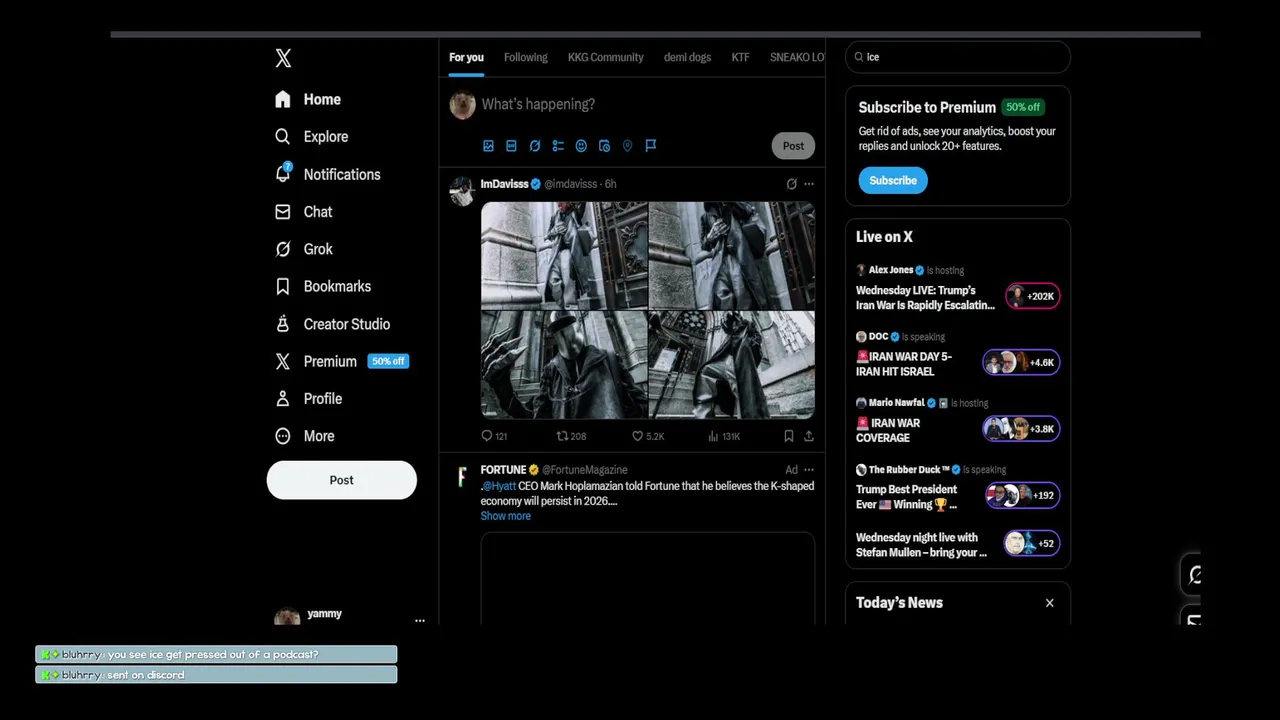Switch to the demi dogs tab
Screen dimensions: 1280x720
(687, 57)
